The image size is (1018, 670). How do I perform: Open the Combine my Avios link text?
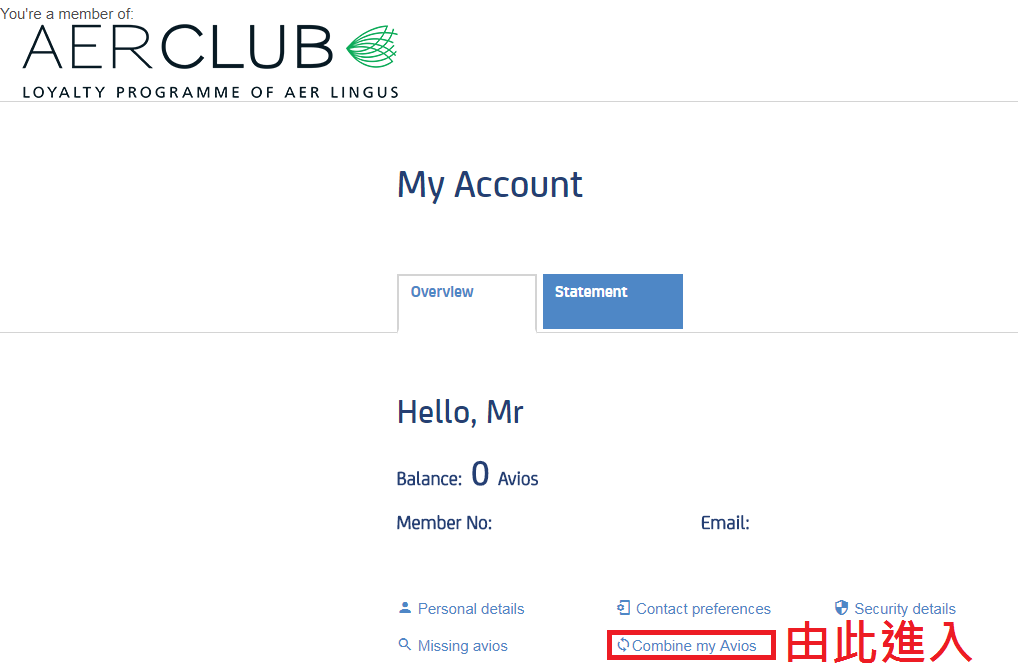tap(694, 646)
